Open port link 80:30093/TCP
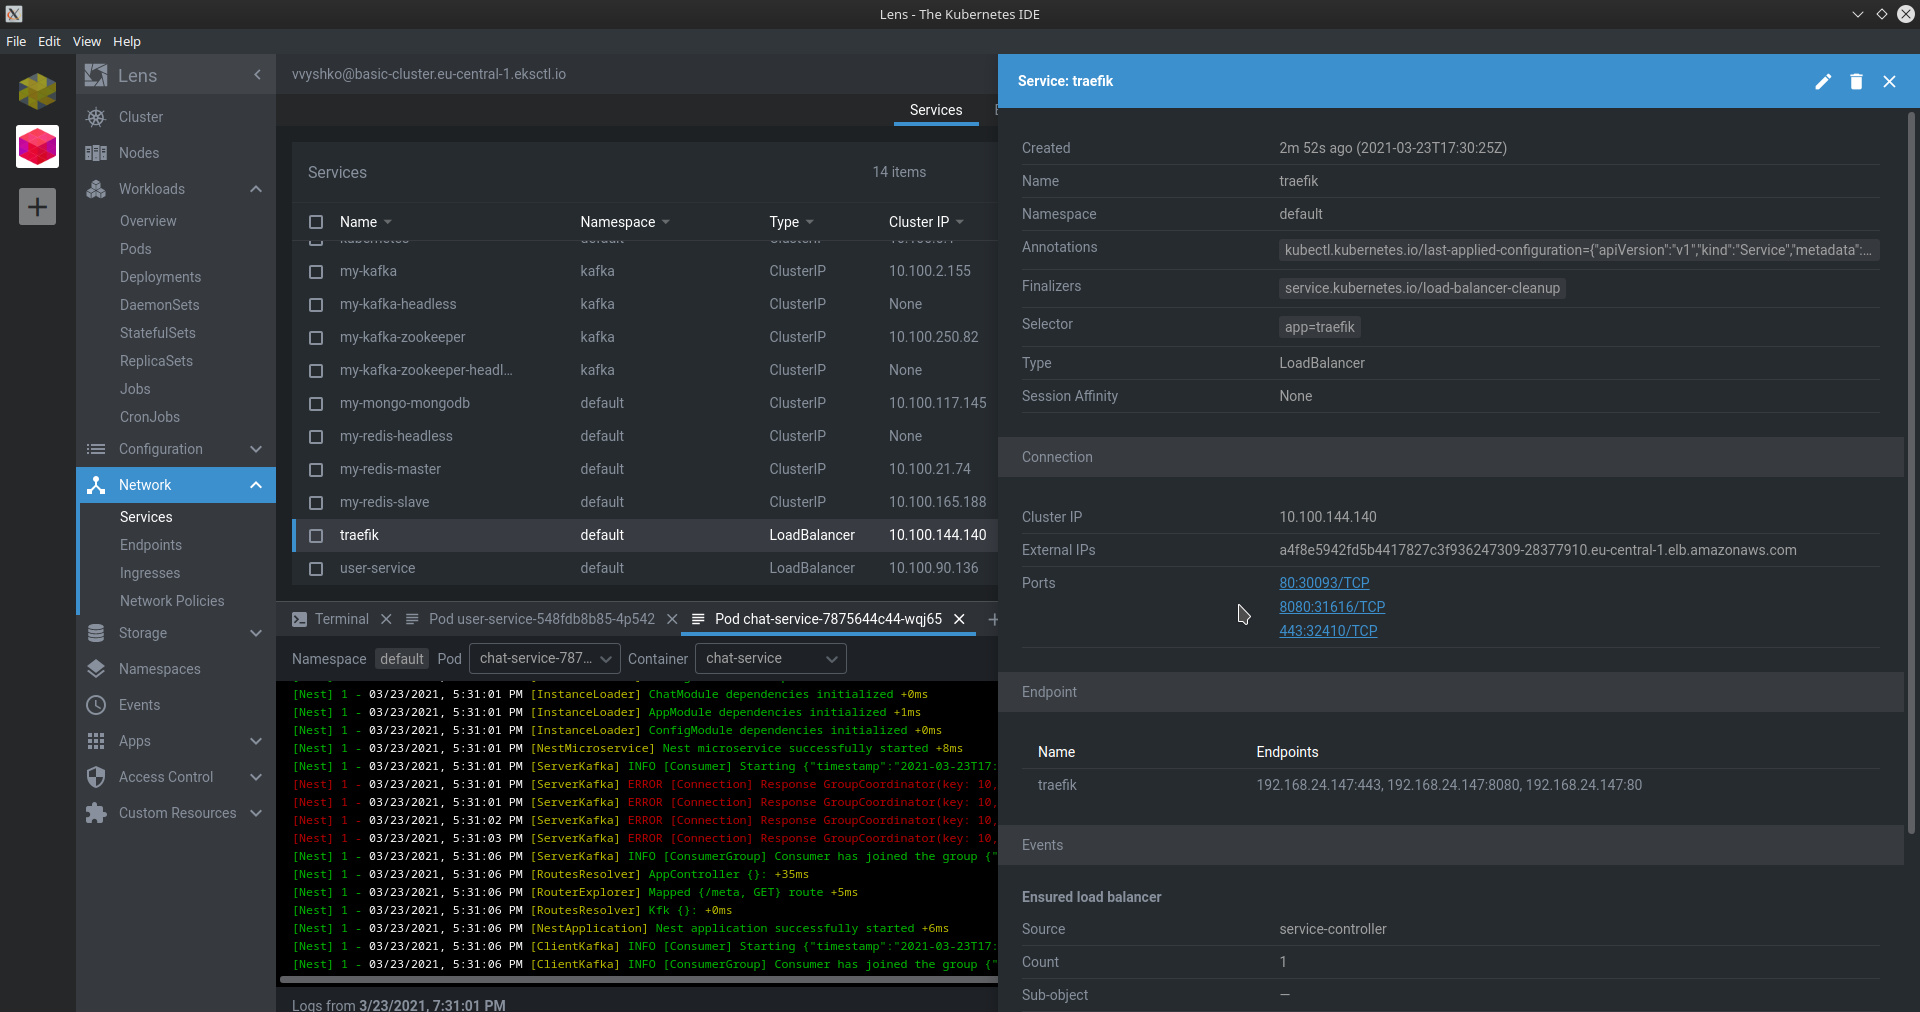1920x1012 pixels. (1324, 583)
